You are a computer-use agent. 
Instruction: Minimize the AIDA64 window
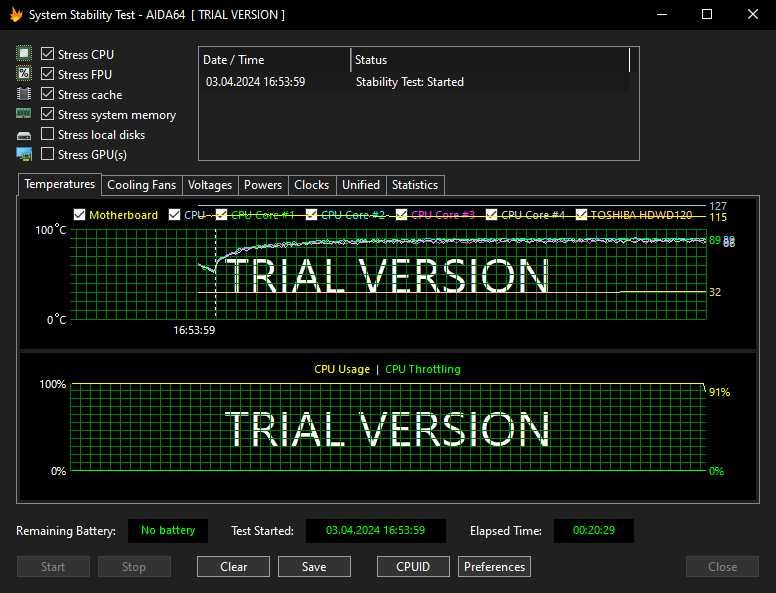[x=662, y=14]
